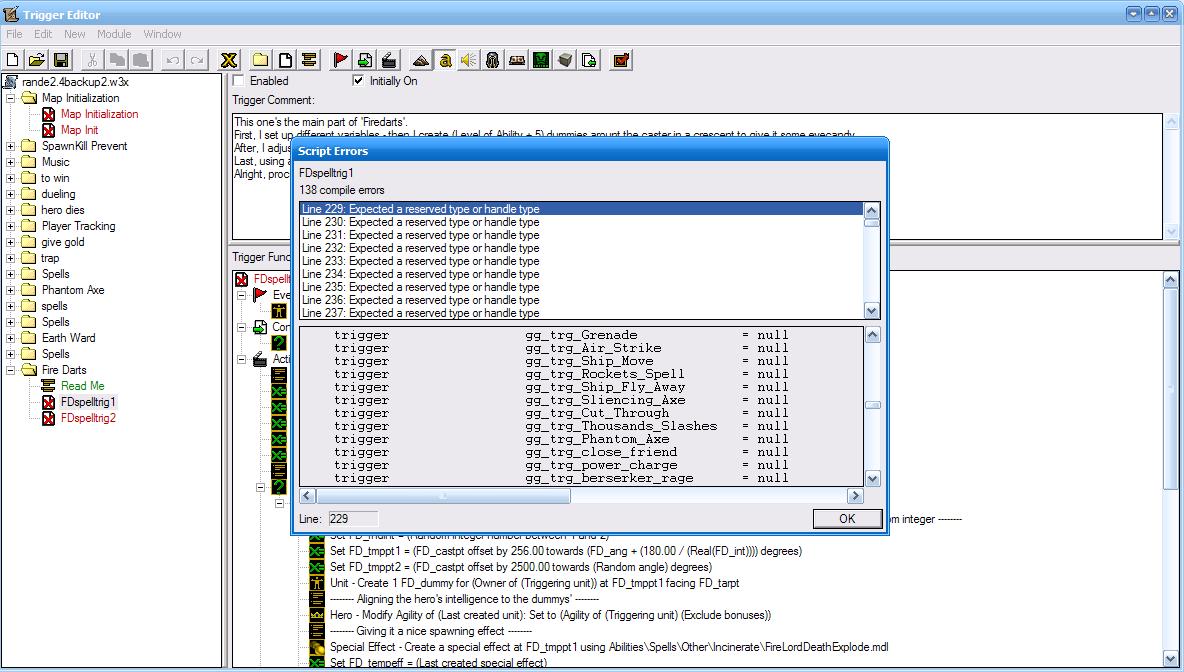Image resolution: width=1184 pixels, height=672 pixels.
Task: Expand the Player Tracking folder
Action: click(x=11, y=226)
